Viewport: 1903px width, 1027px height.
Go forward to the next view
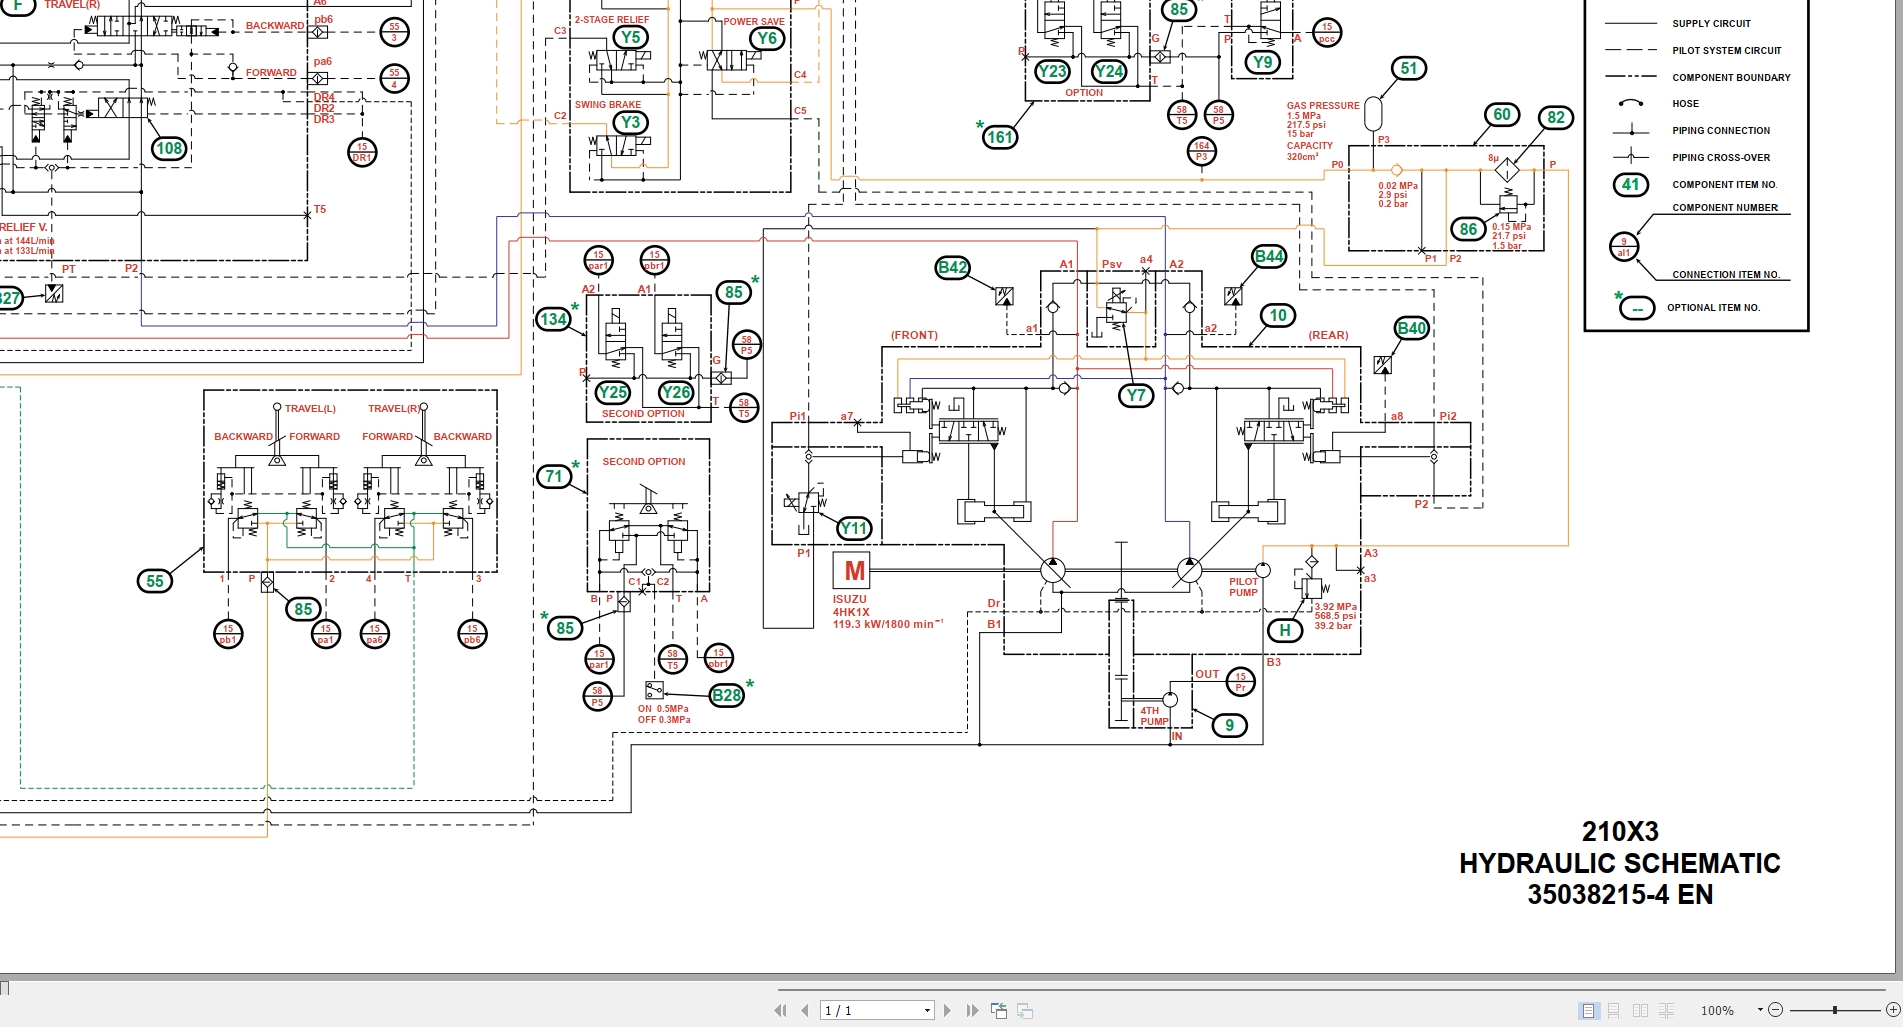click(x=1024, y=1010)
